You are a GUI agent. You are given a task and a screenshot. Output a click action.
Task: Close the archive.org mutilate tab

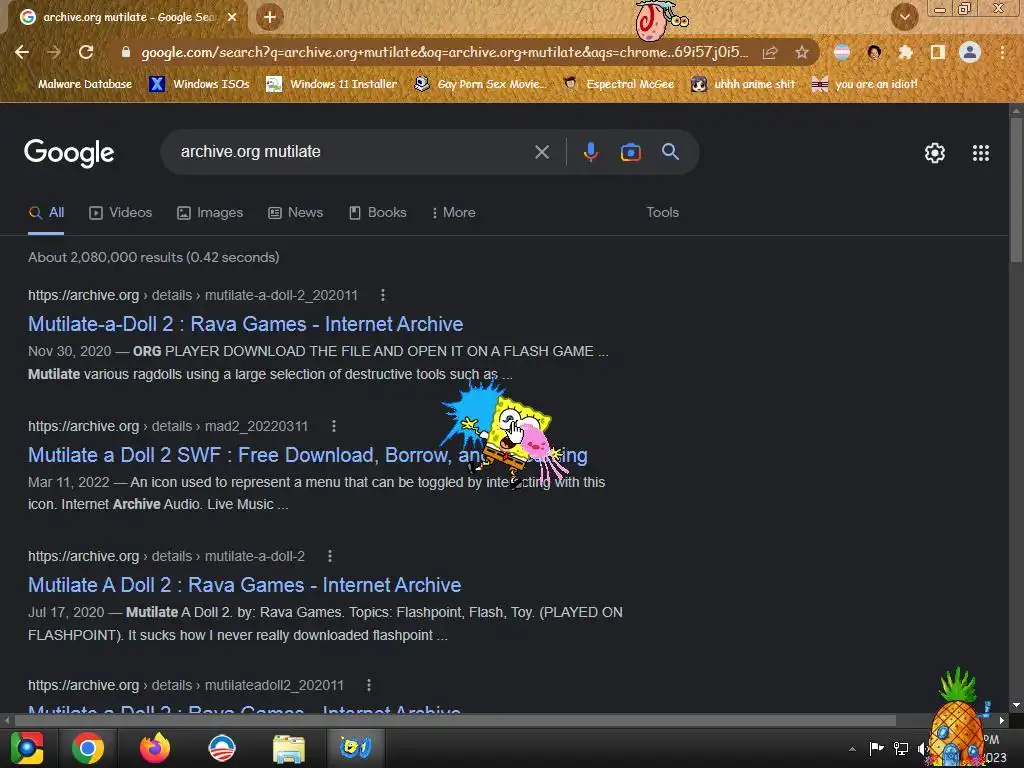(x=232, y=17)
